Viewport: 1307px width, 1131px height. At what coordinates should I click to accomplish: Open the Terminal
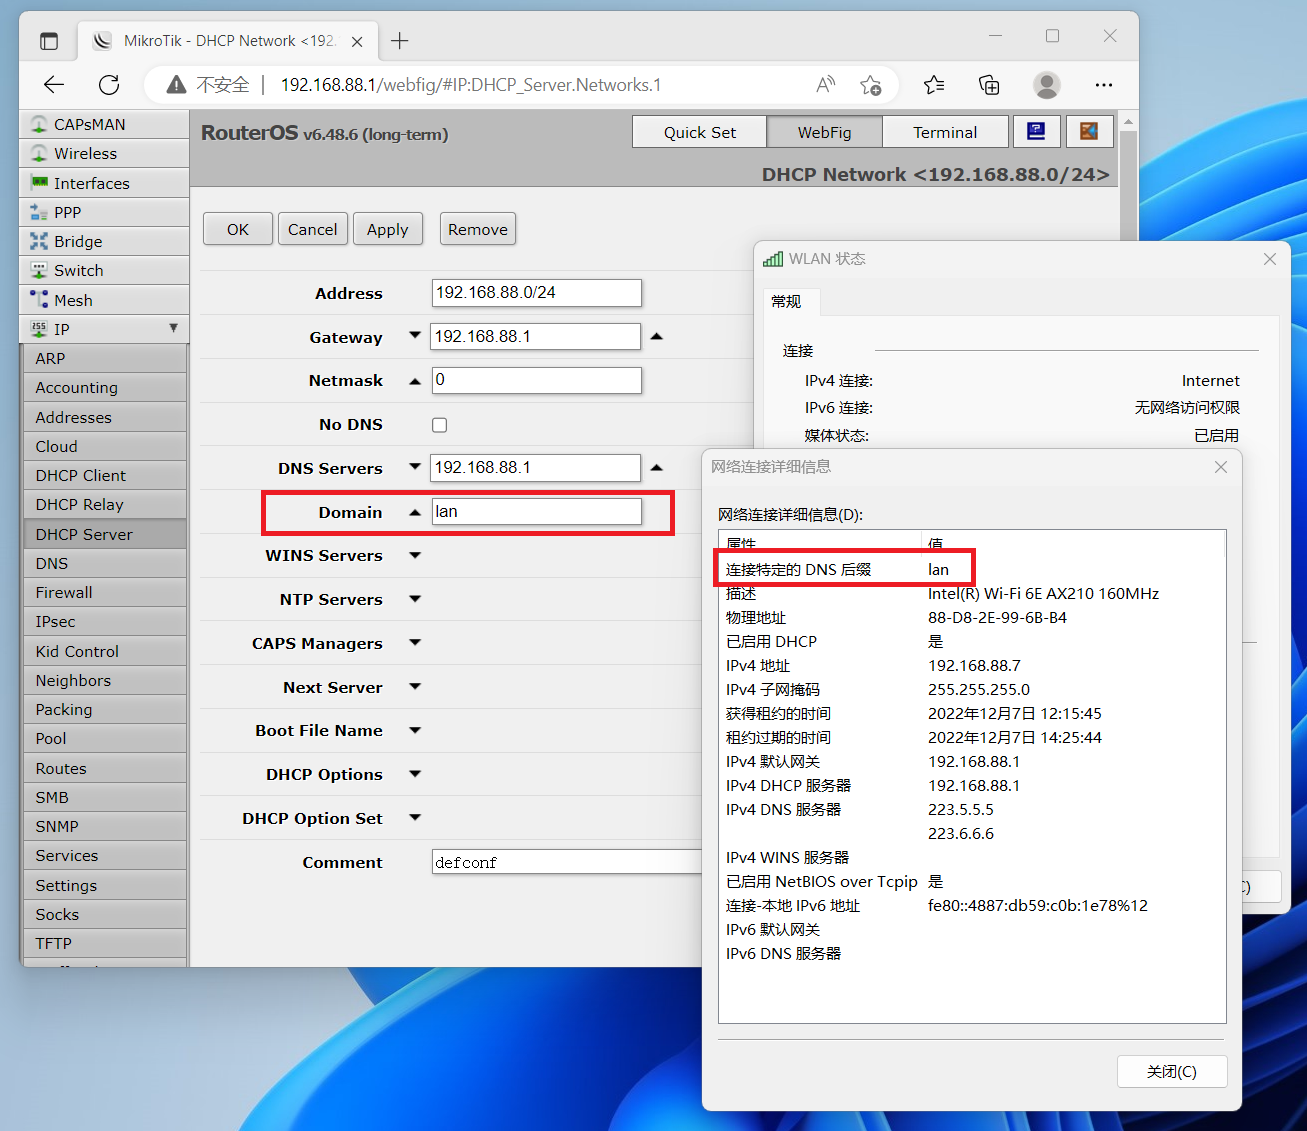point(945,132)
